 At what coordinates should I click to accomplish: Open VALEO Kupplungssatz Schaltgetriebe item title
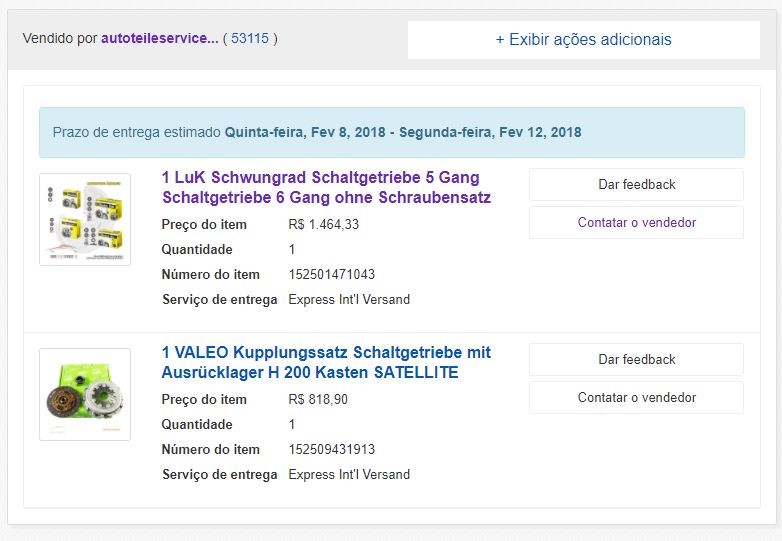coord(326,362)
